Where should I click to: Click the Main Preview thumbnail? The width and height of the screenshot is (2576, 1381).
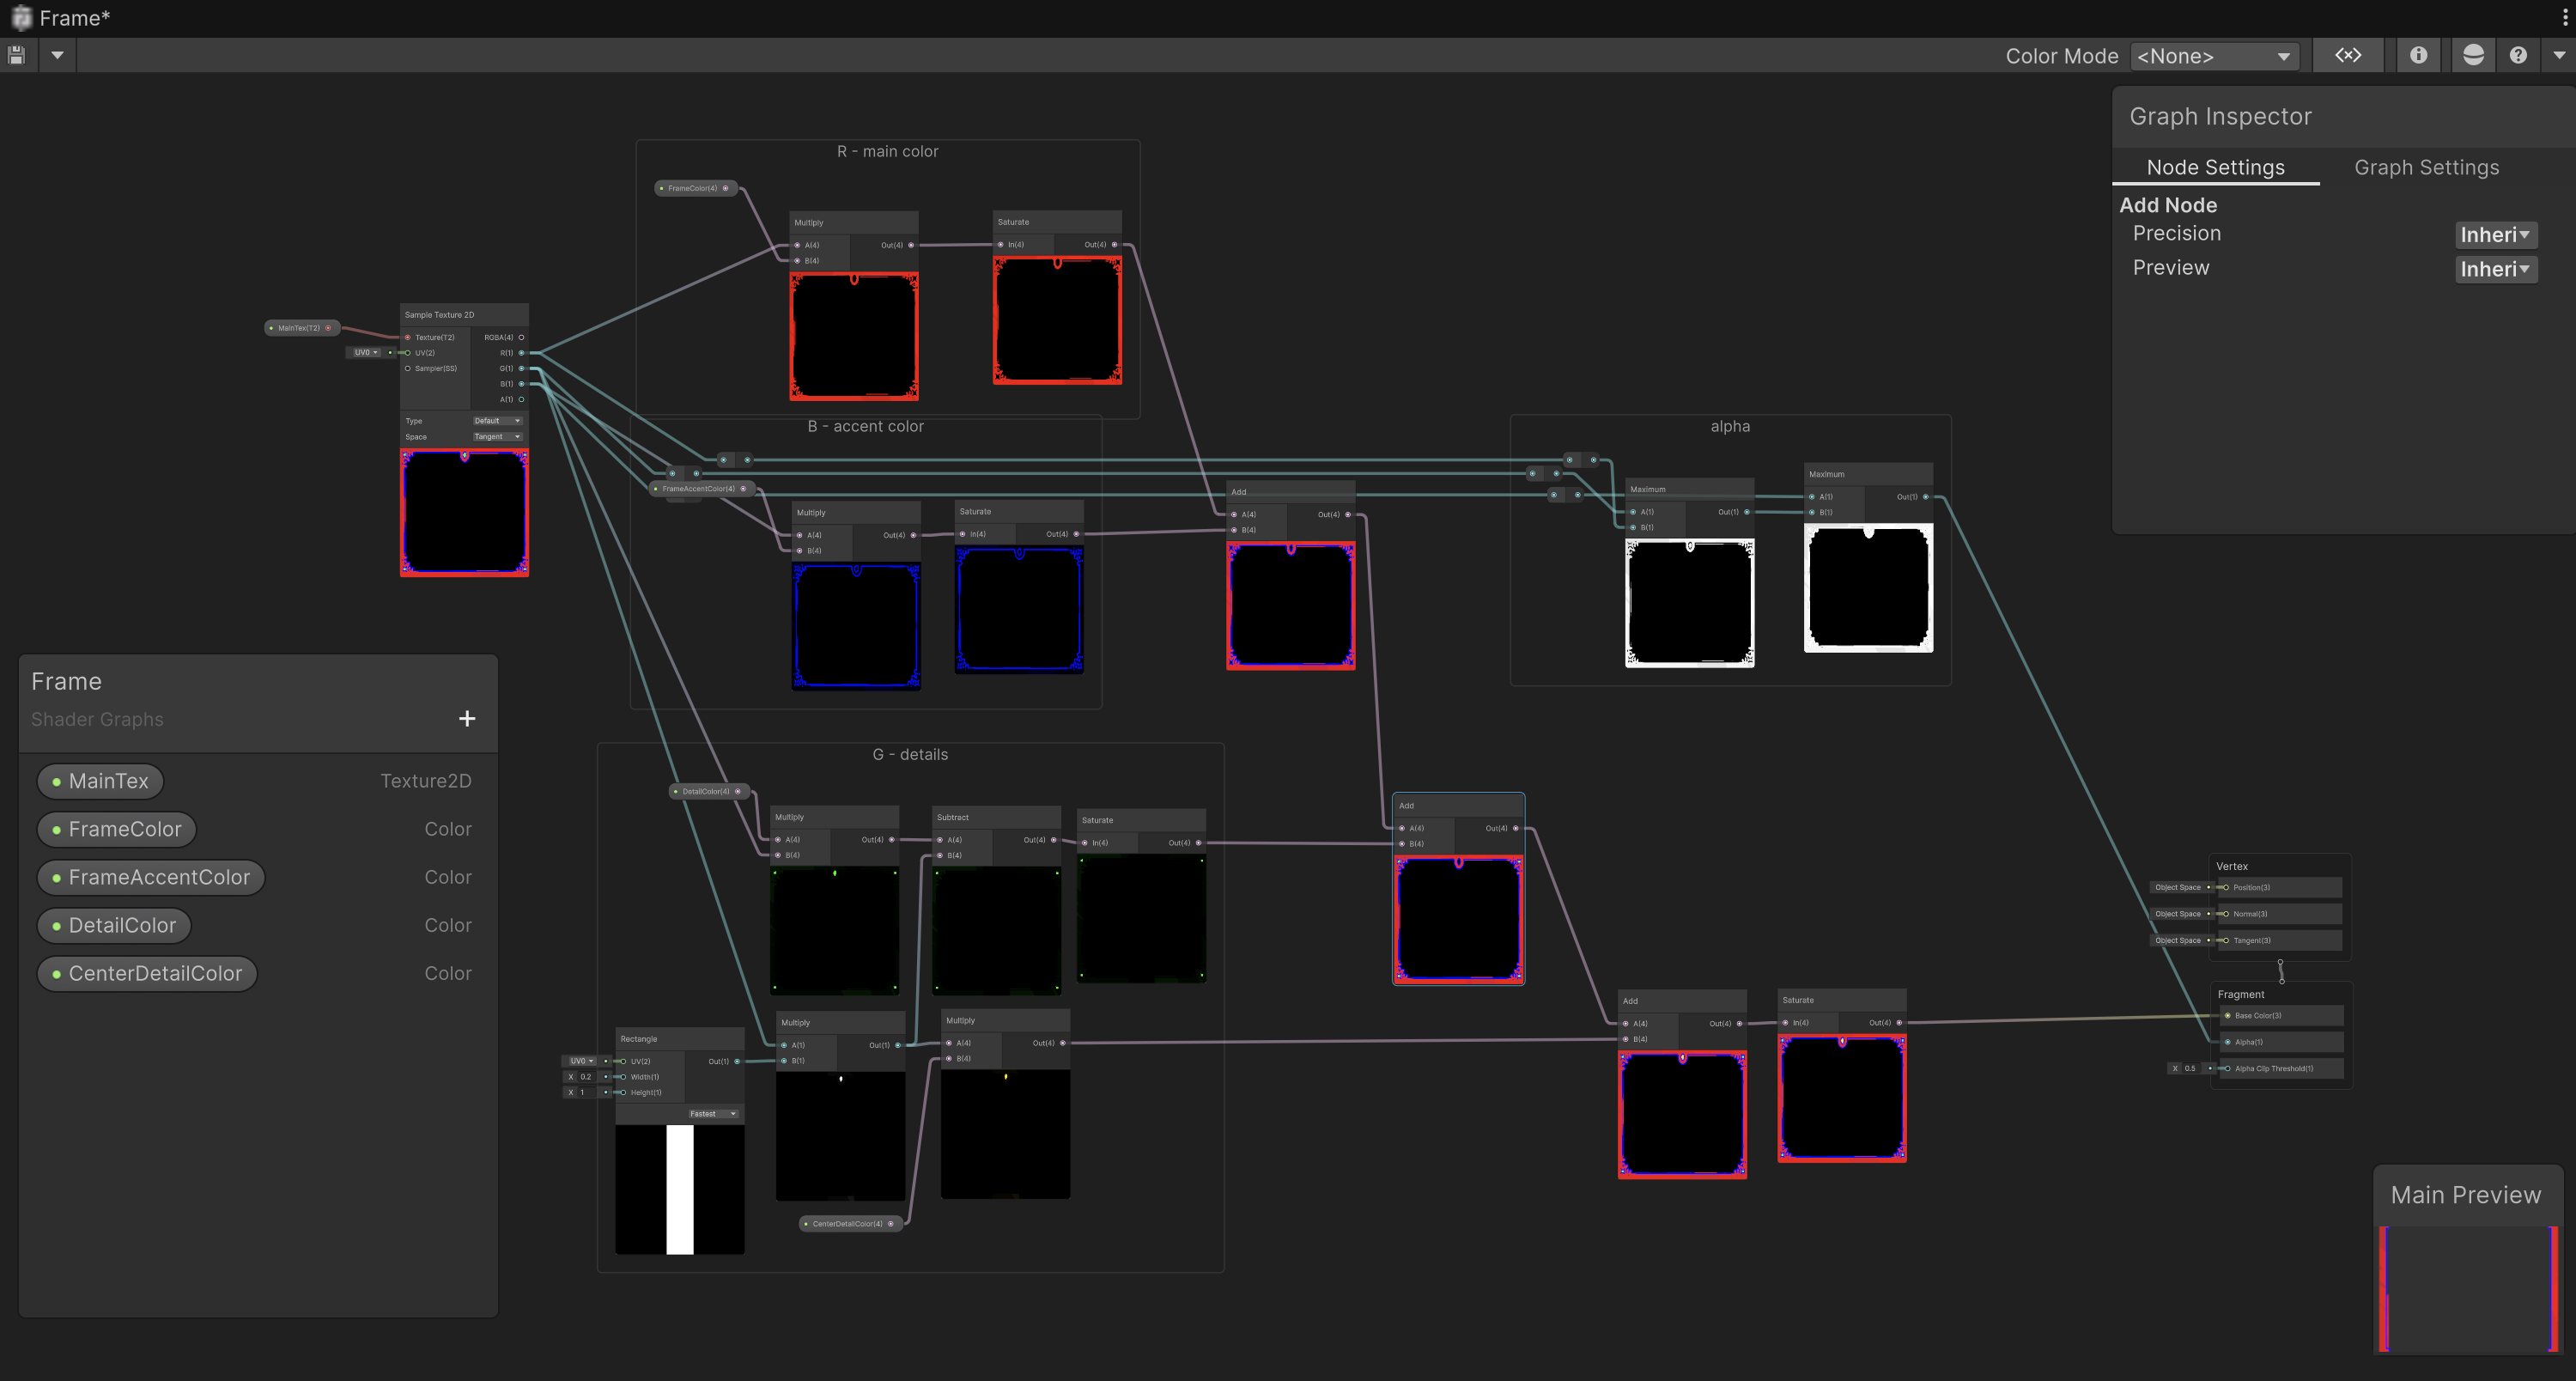(2468, 1289)
